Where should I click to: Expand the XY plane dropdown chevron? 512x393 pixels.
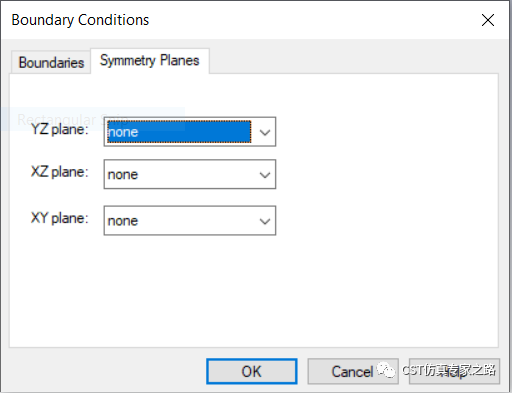point(265,221)
